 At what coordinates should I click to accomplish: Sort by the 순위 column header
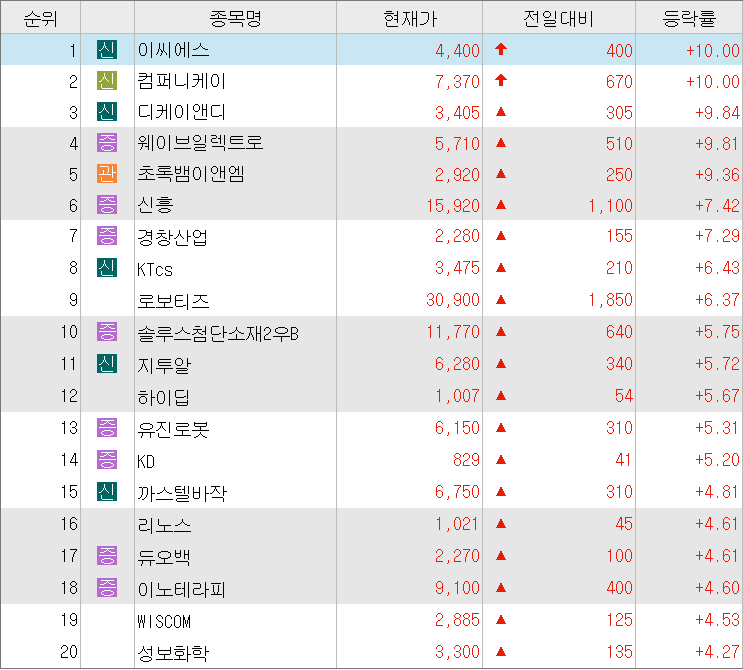click(x=41, y=18)
